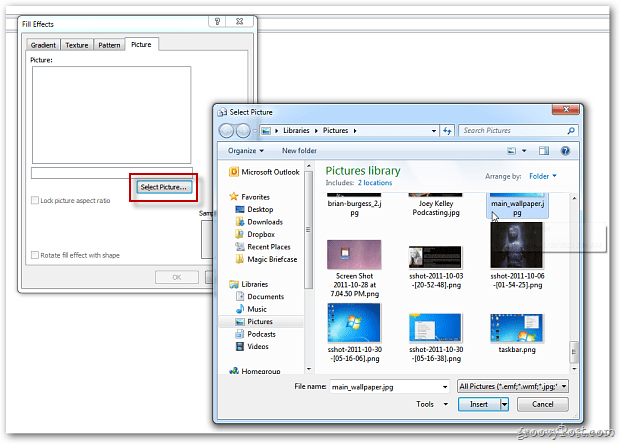
Task: Select the taskbar.png thumbnail
Action: [516, 328]
